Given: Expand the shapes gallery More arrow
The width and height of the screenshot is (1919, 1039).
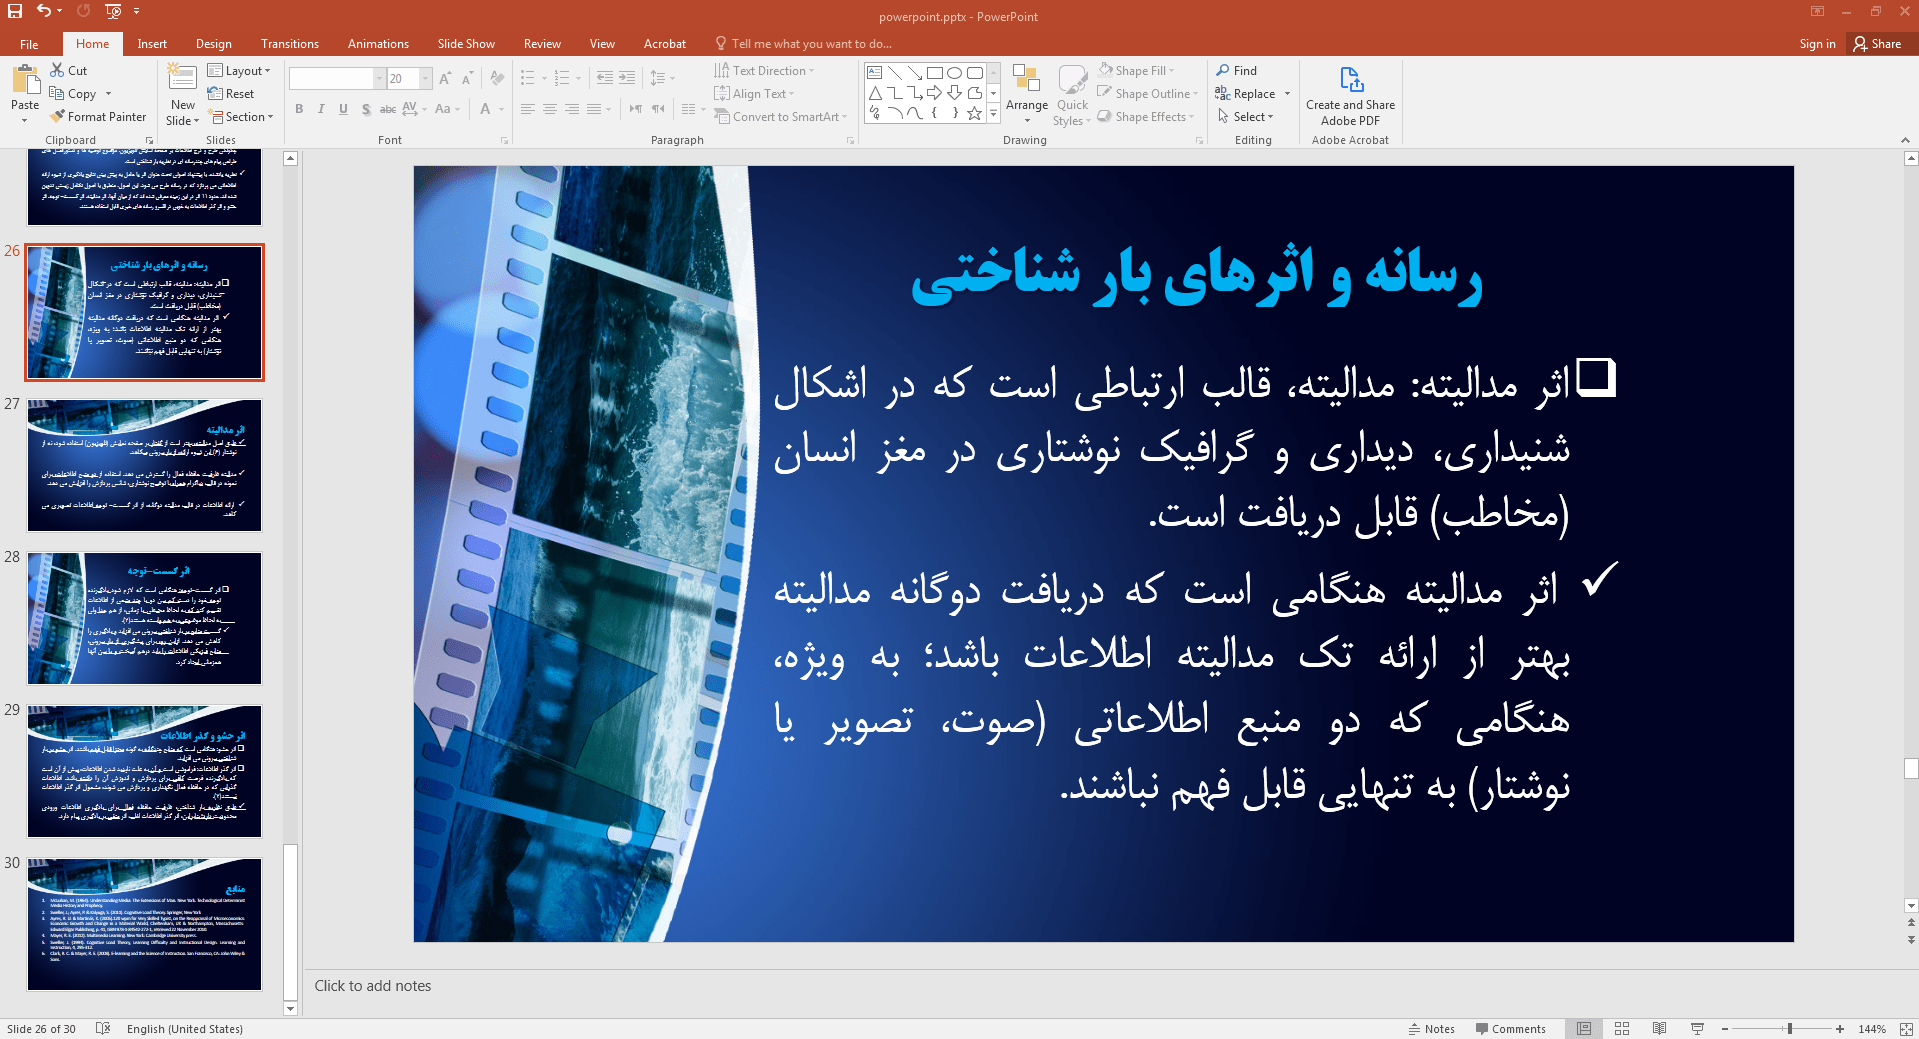Looking at the screenshot, I should pyautogui.click(x=994, y=115).
